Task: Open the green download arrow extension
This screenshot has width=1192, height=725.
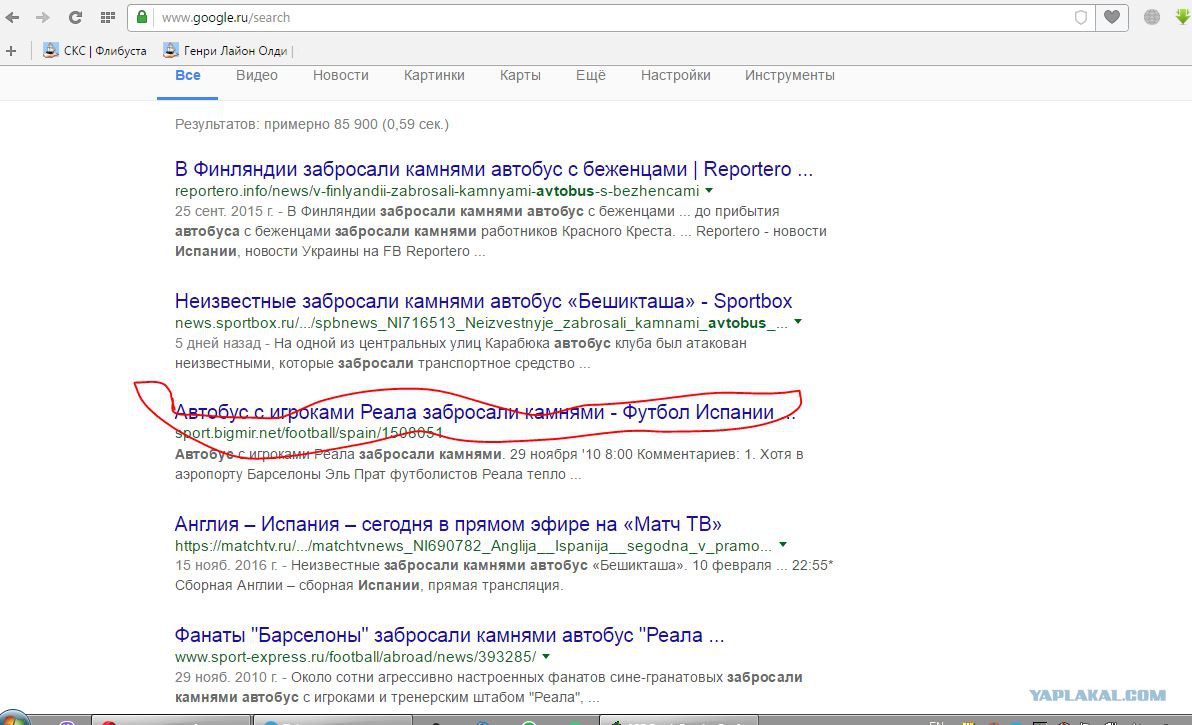Action: click(1183, 17)
